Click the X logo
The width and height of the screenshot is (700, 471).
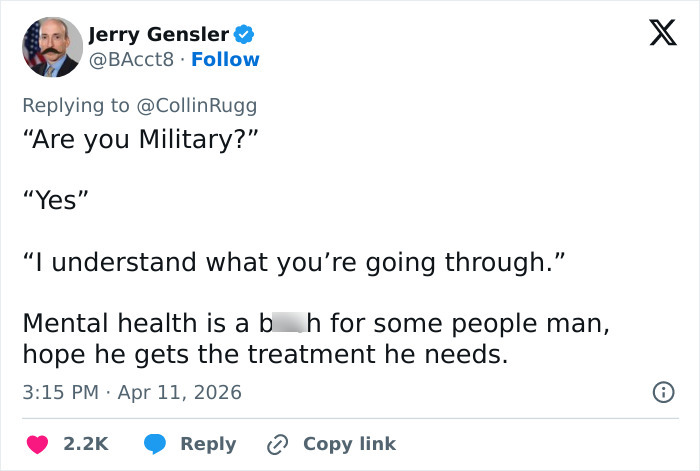point(655,36)
